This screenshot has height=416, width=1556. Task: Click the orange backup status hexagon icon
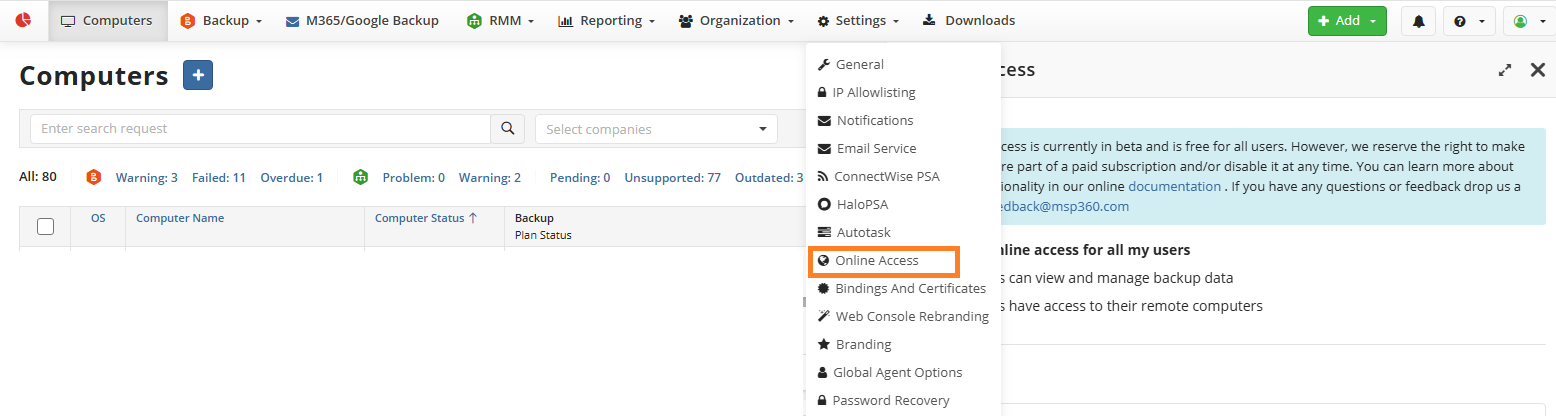94,177
